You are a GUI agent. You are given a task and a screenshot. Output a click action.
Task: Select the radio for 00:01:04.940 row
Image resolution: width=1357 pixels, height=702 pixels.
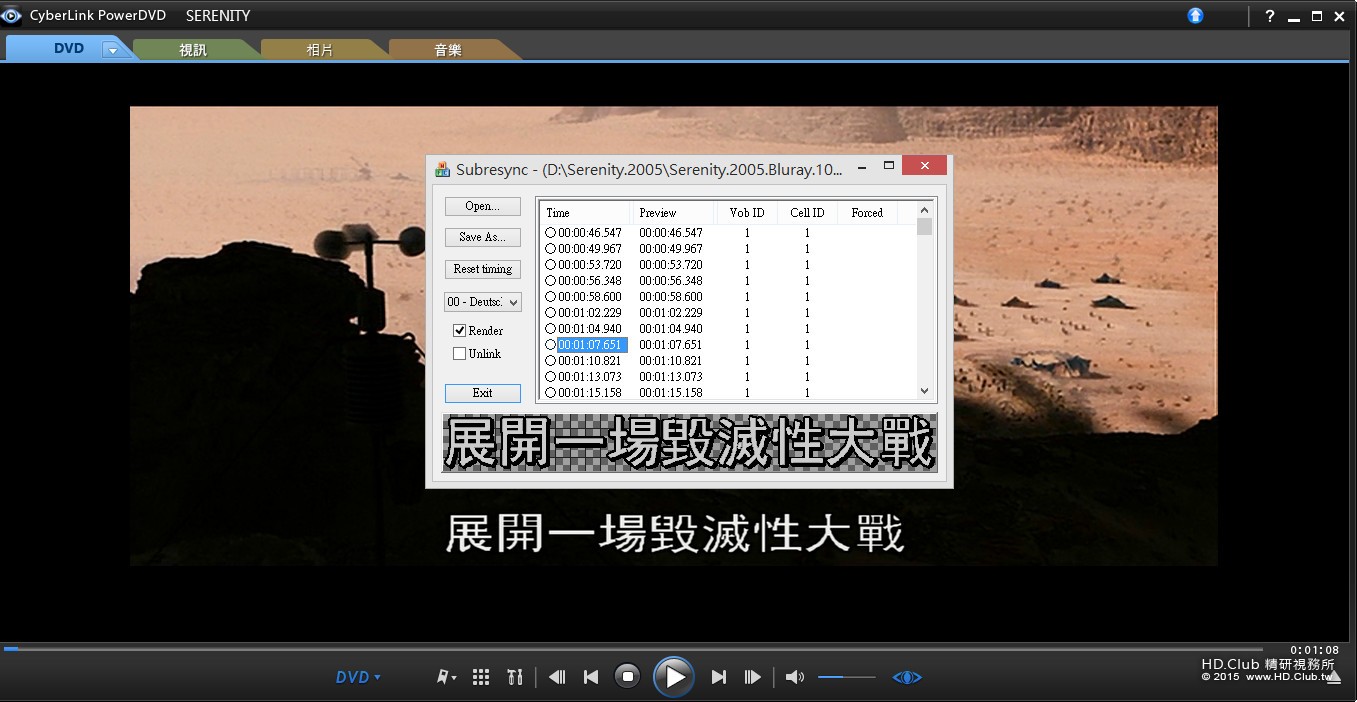(x=550, y=329)
